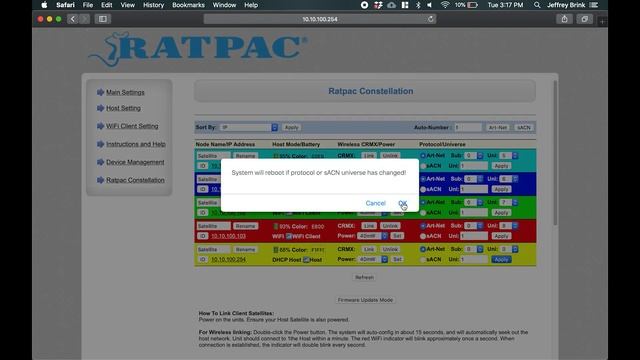
Task: Toggle the Safari sidebar button
Action: click(103, 19)
